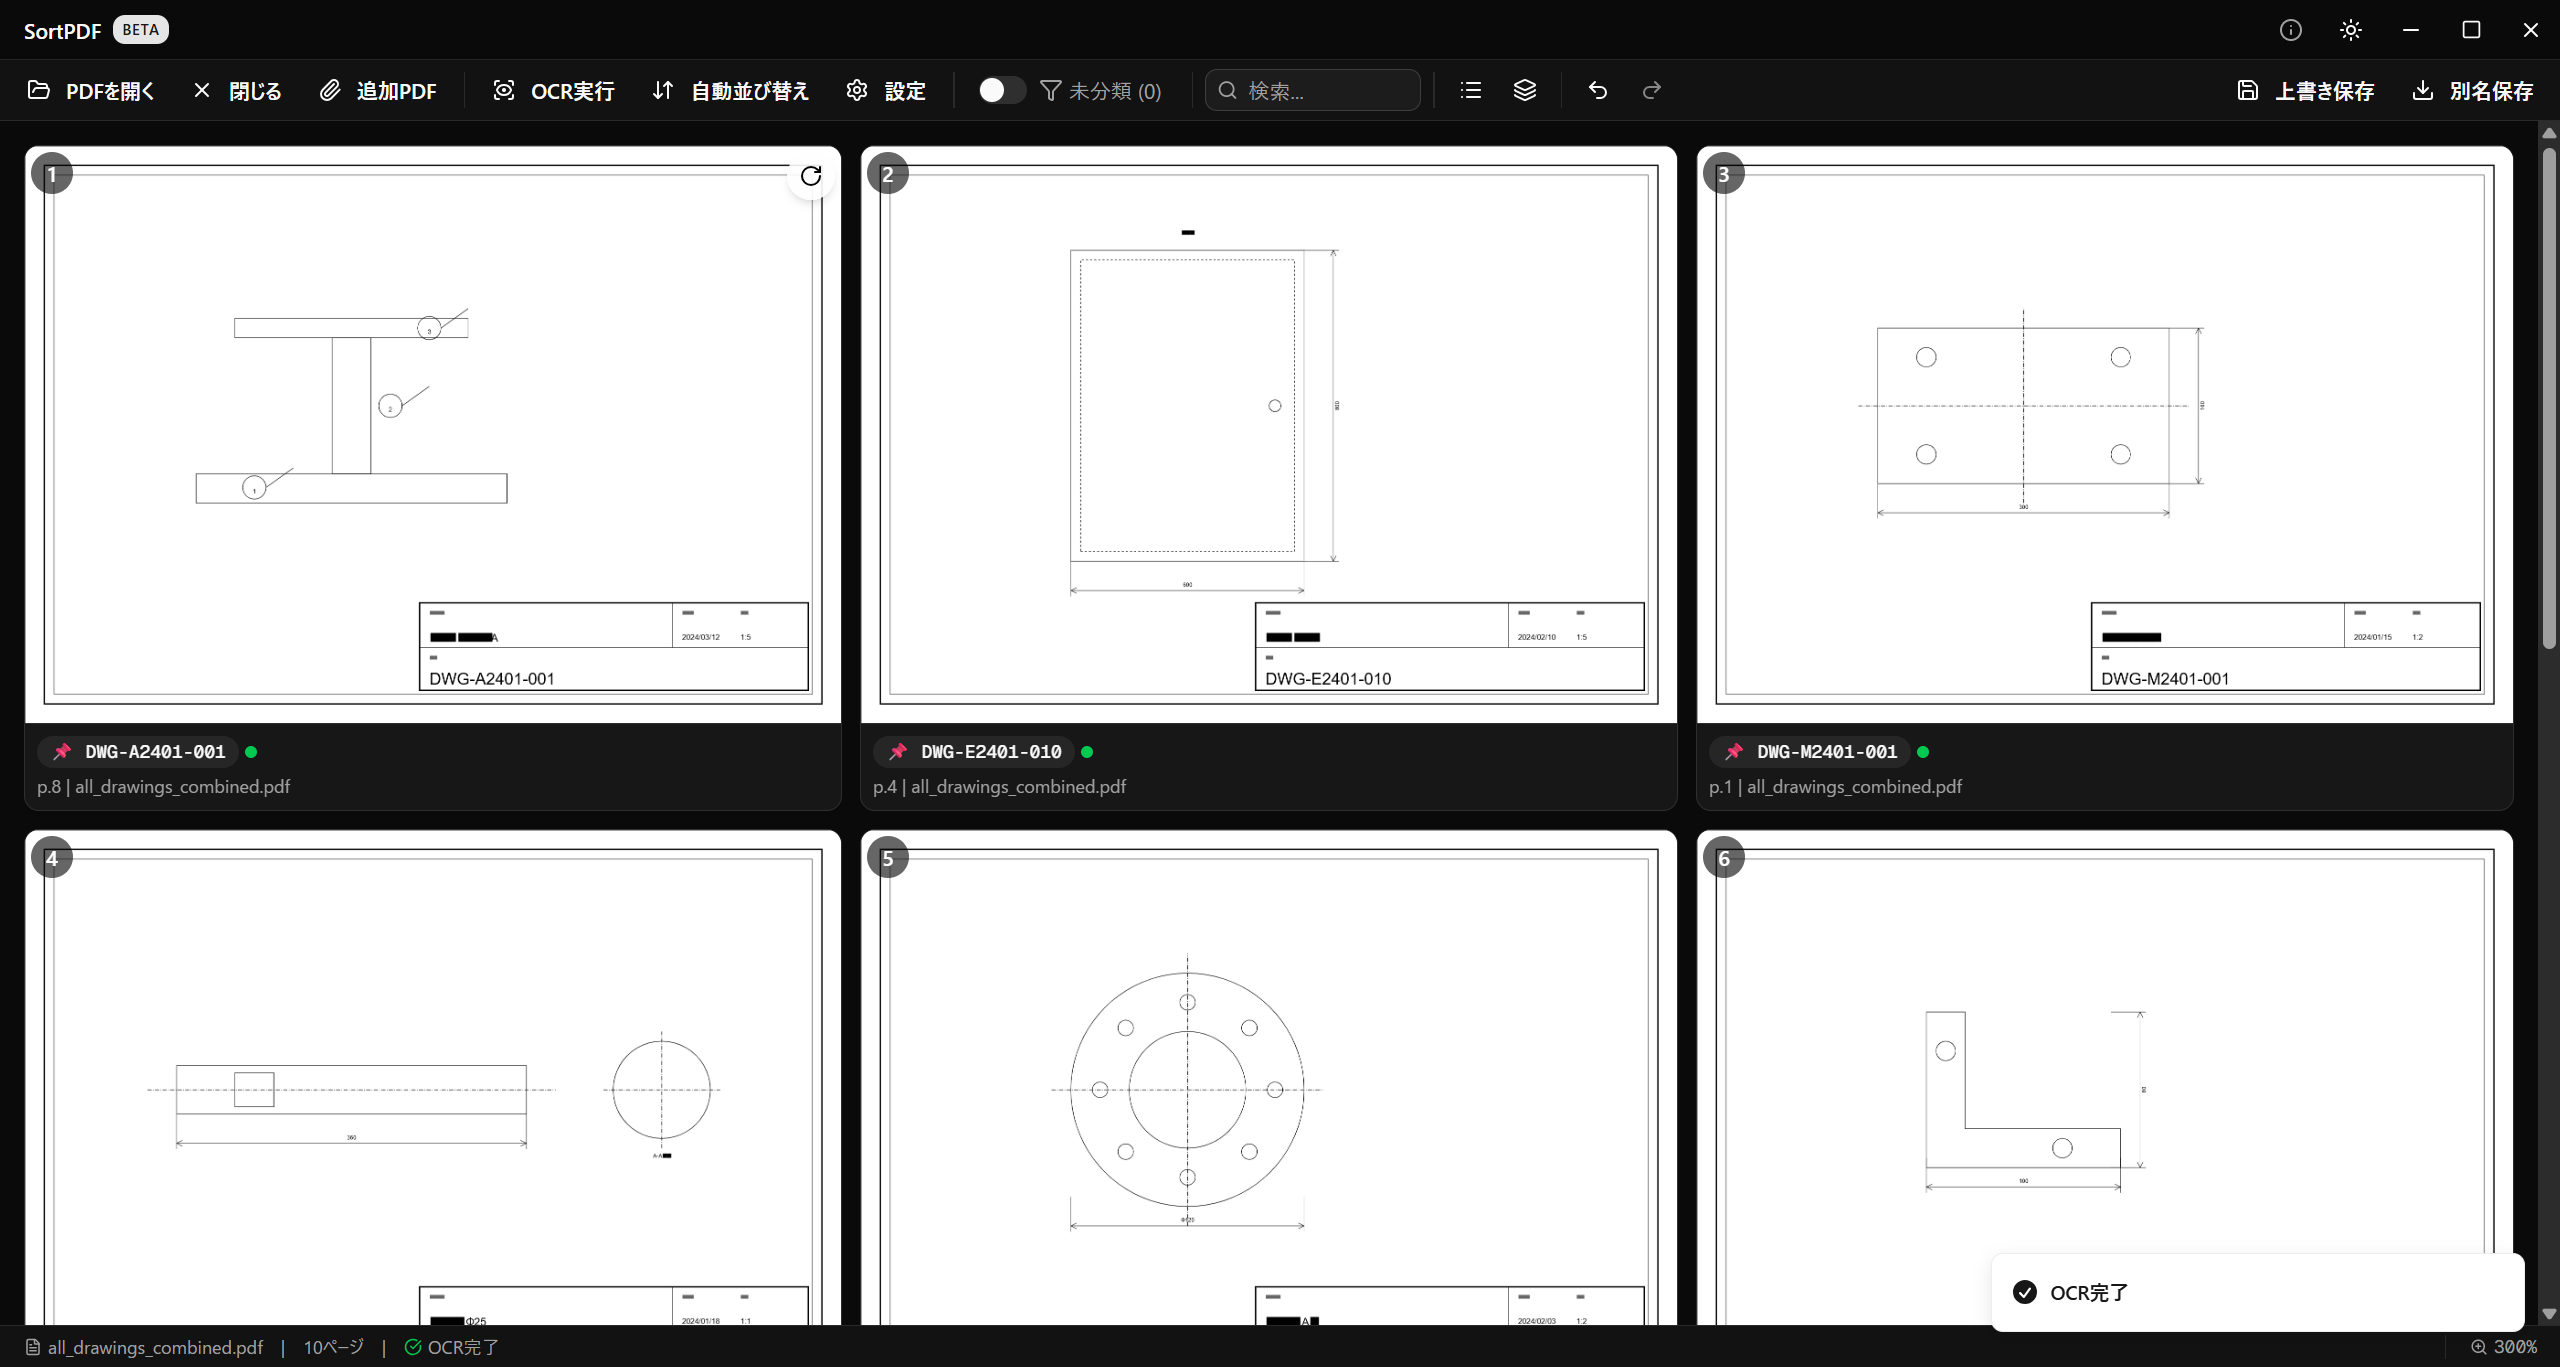This screenshot has height=1367, width=2560.
Task: Click pin icon on DWG-M2401-001 tag
Action: [1734, 751]
